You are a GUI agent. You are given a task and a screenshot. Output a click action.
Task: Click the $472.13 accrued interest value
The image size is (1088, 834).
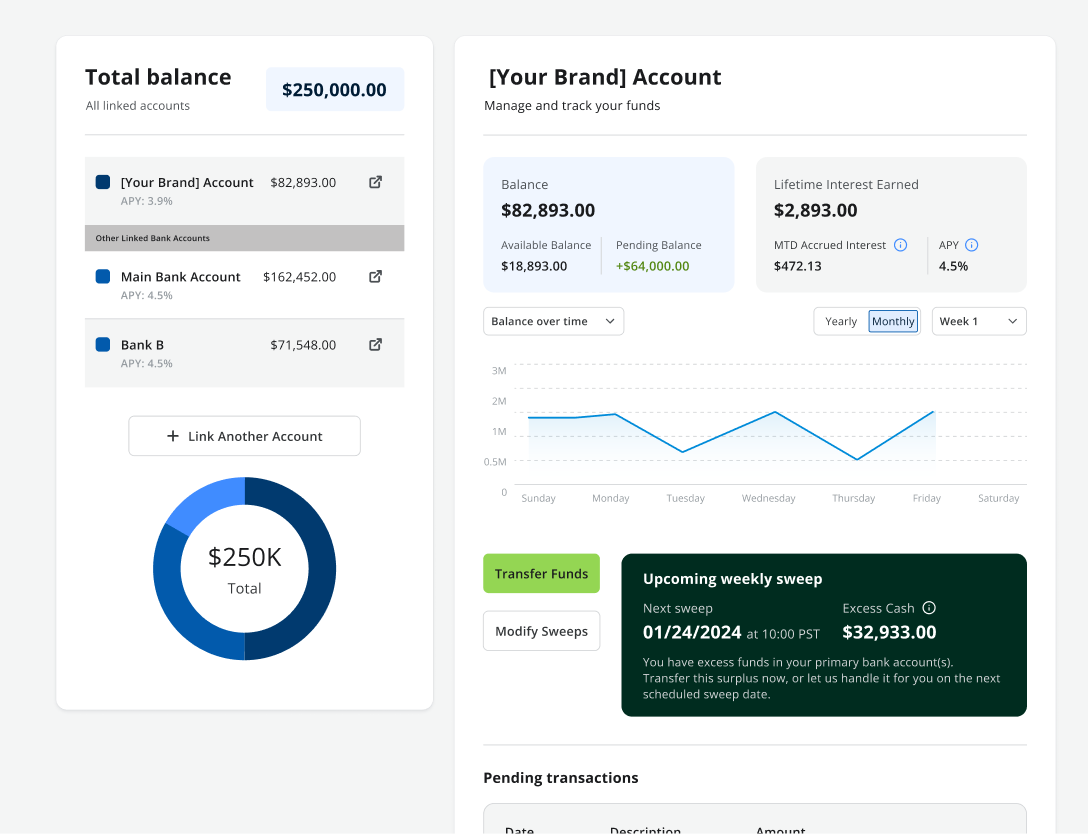797,266
